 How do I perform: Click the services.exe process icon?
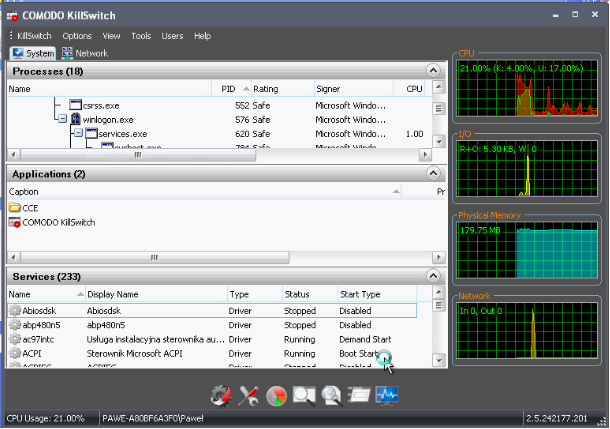click(91, 133)
